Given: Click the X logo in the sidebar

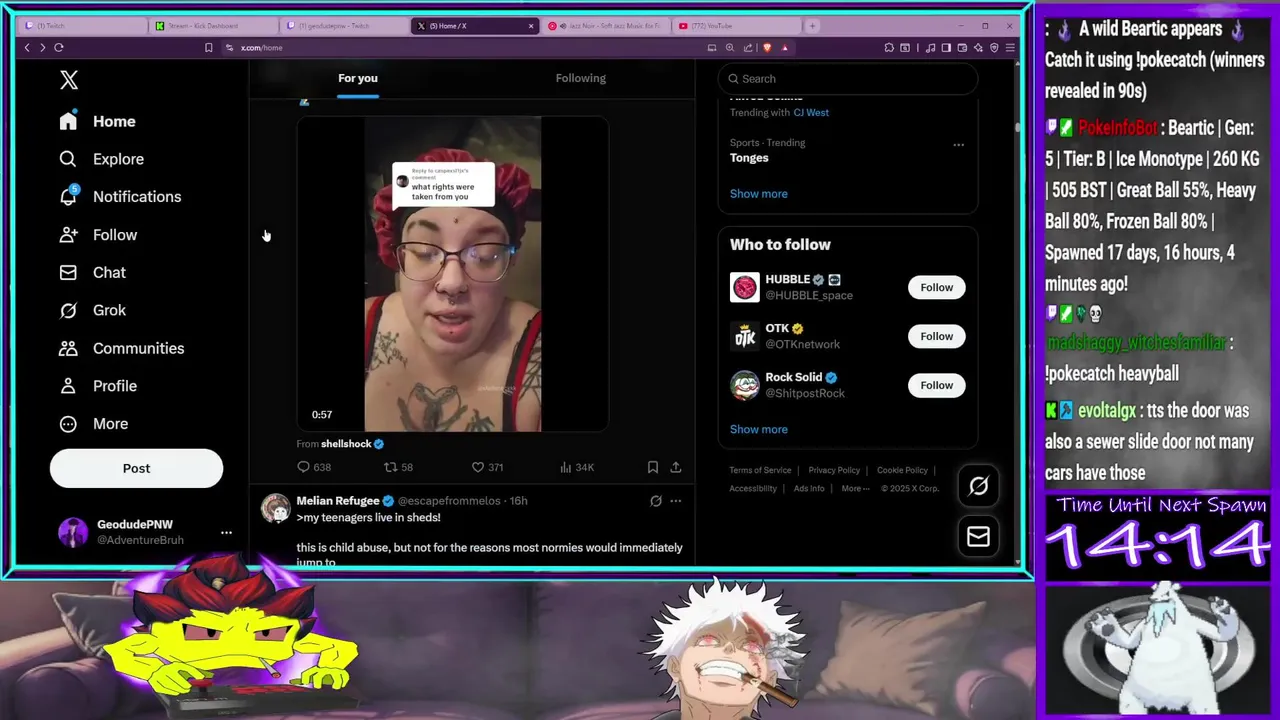Looking at the screenshot, I should tap(69, 80).
